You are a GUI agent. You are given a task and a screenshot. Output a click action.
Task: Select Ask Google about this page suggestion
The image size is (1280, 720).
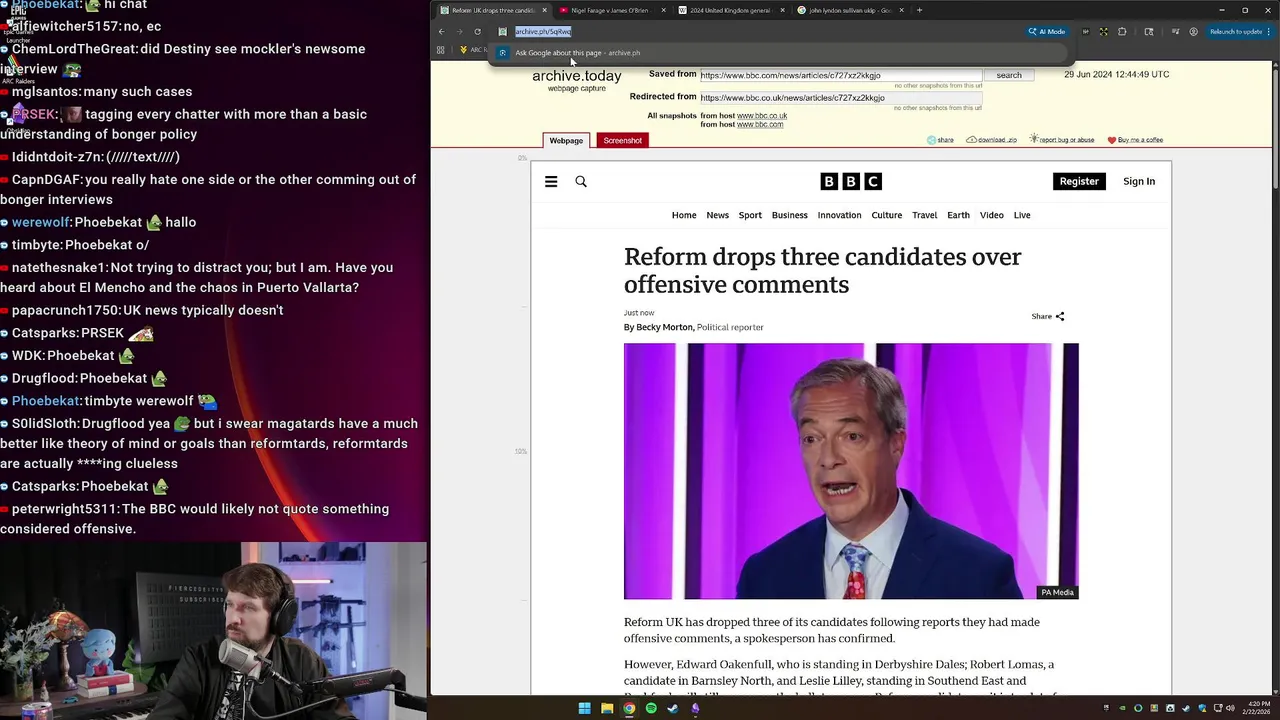tap(780, 53)
